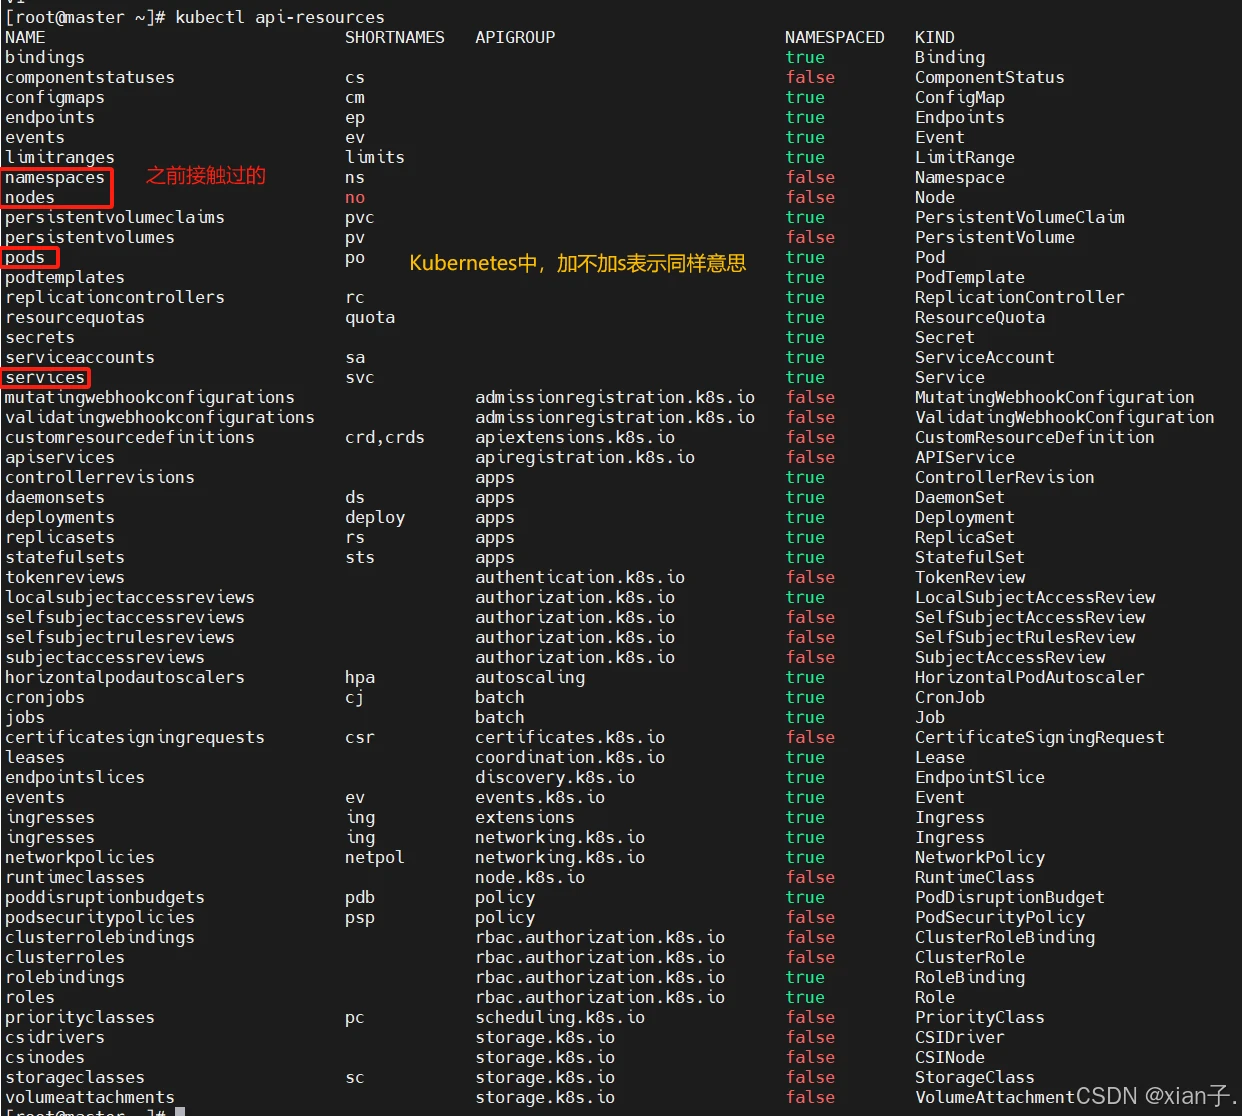Click the red 'no' shortname for nodes

(355, 198)
